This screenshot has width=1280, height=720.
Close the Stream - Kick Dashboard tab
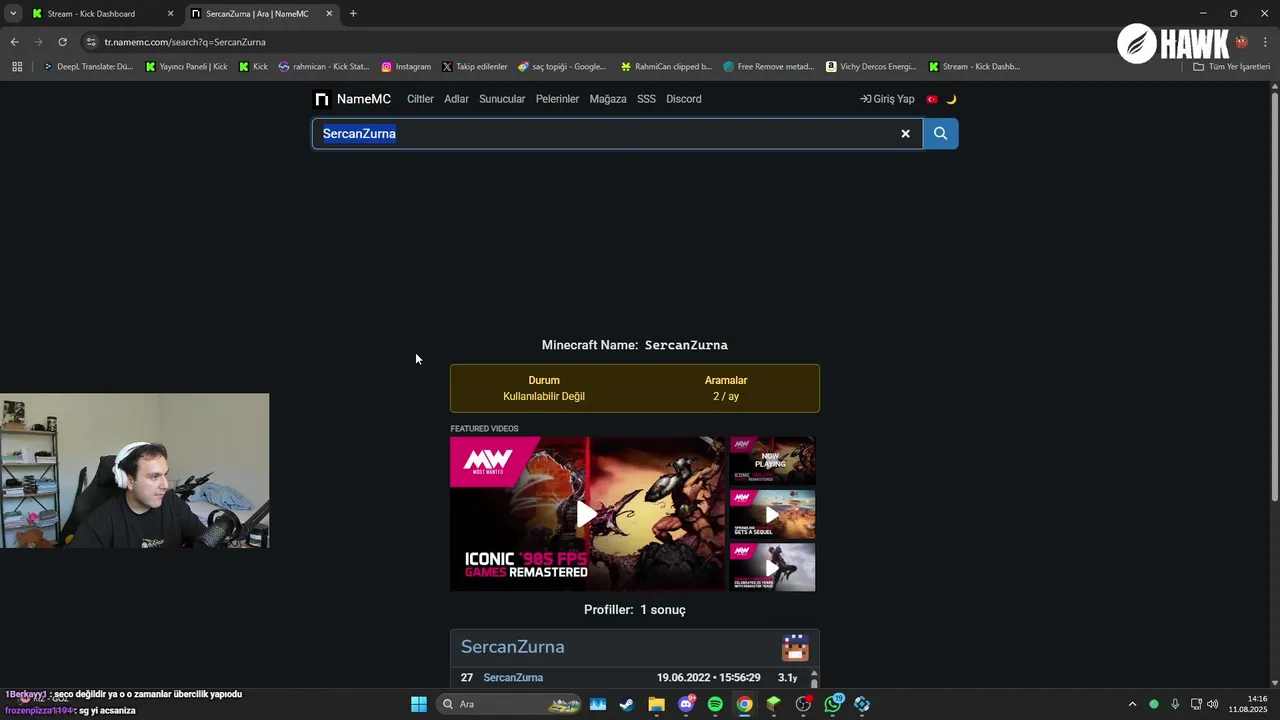tap(170, 14)
